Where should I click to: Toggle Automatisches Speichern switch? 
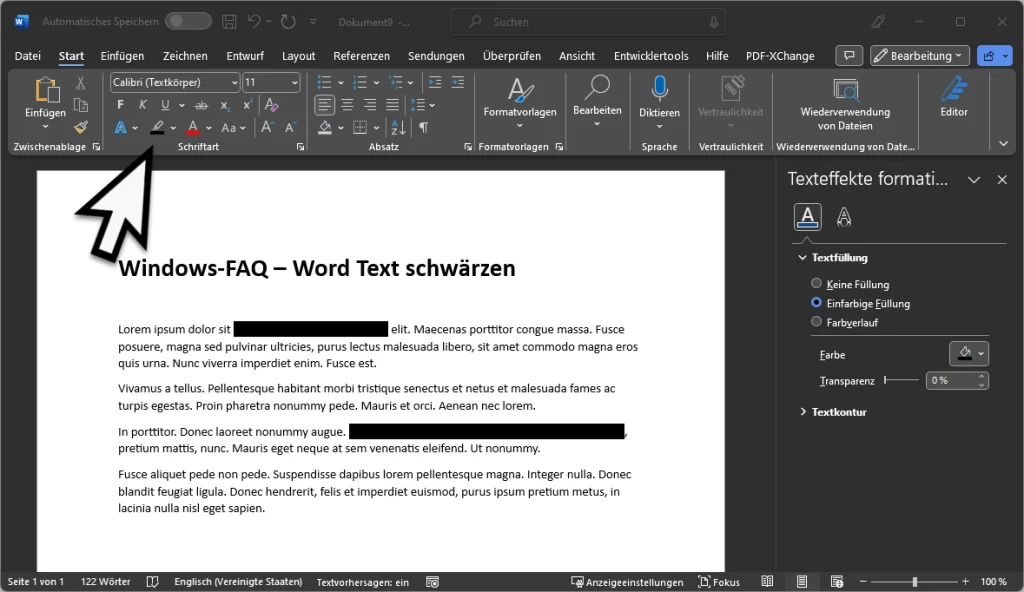click(188, 22)
